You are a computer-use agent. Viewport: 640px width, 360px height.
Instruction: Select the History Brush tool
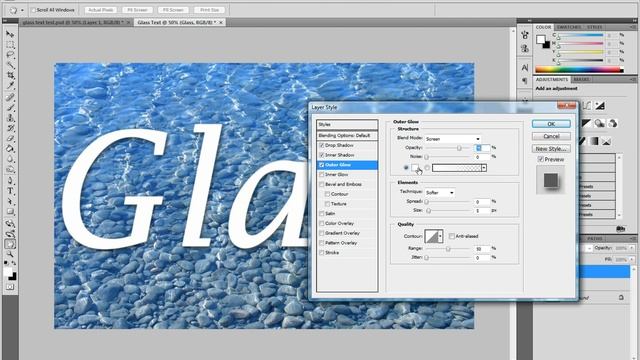click(10, 128)
